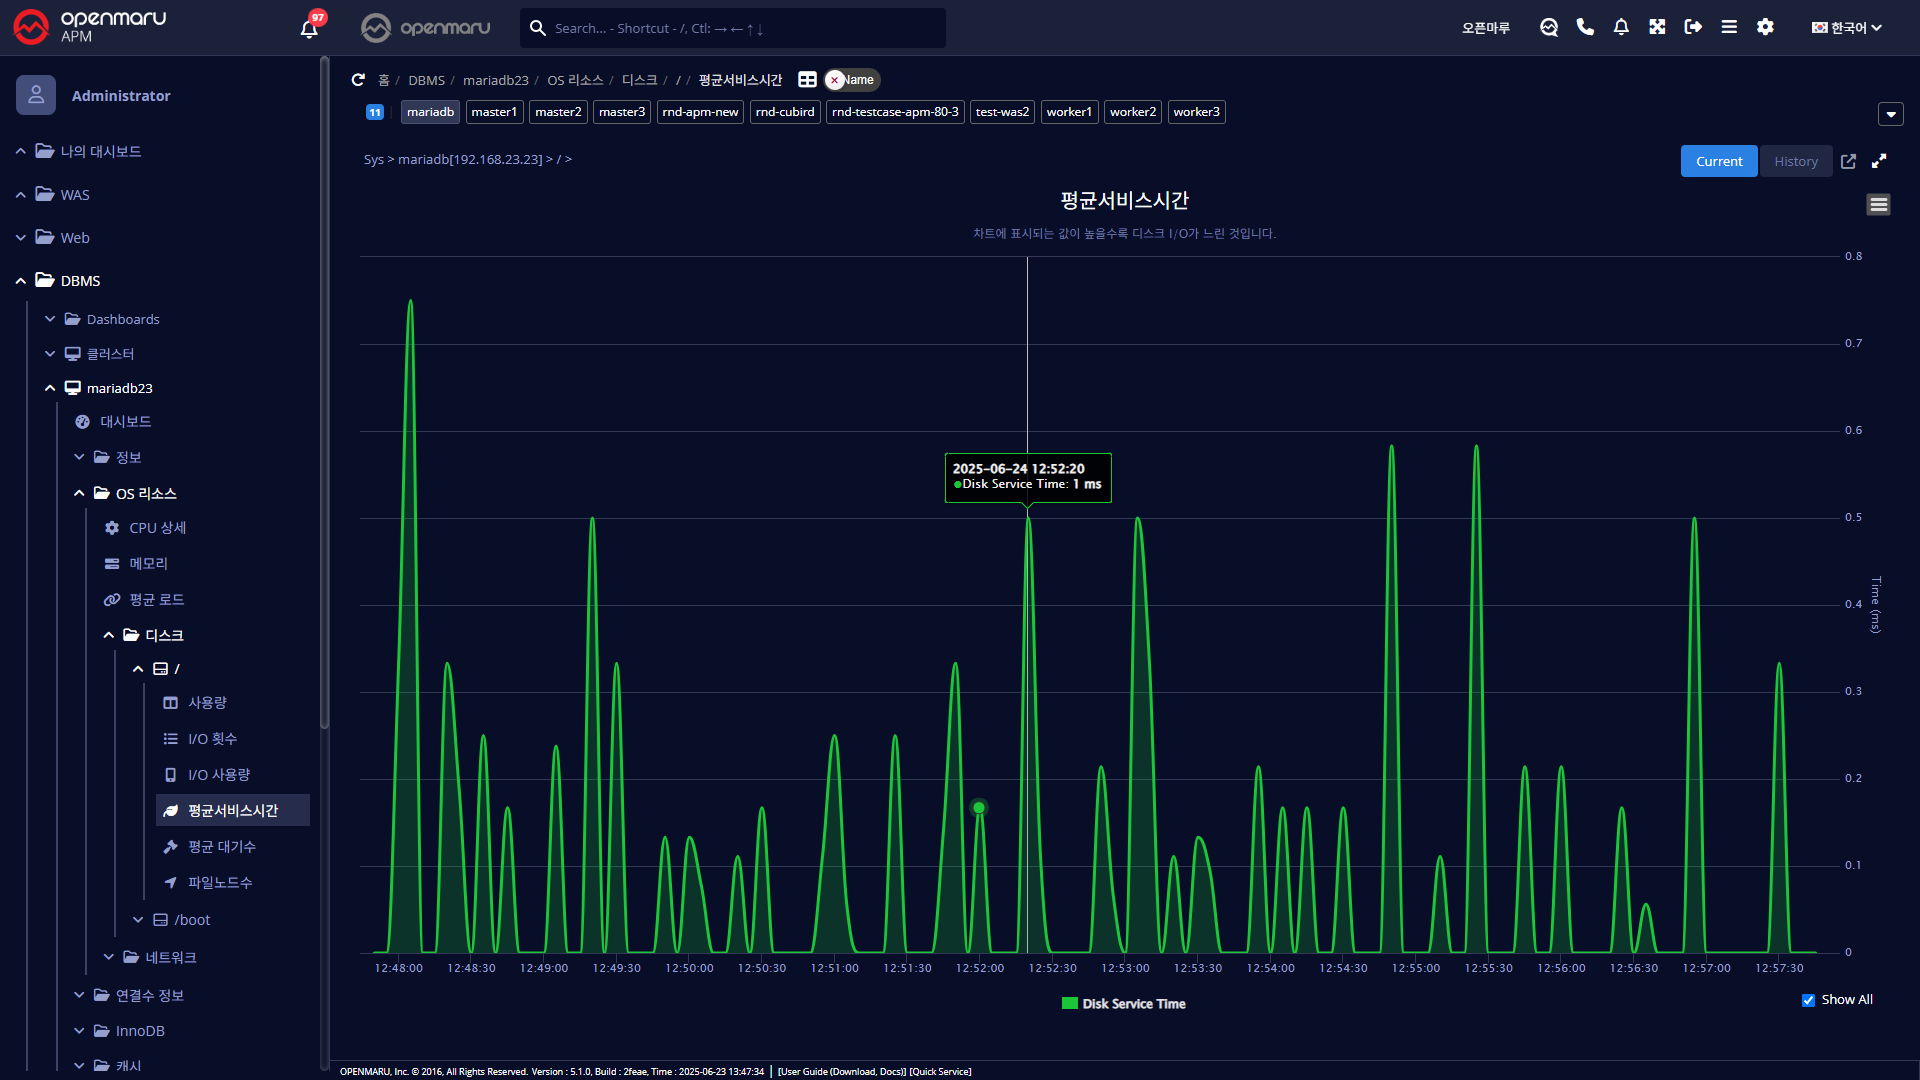Screen dimensions: 1920x1080
Task: Click the chart fullscreen expand icon
Action: (x=1879, y=161)
